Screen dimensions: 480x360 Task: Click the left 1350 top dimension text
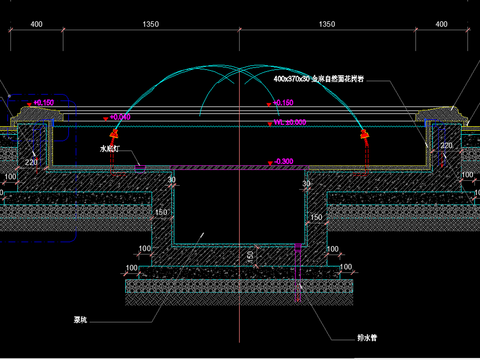click(151, 24)
